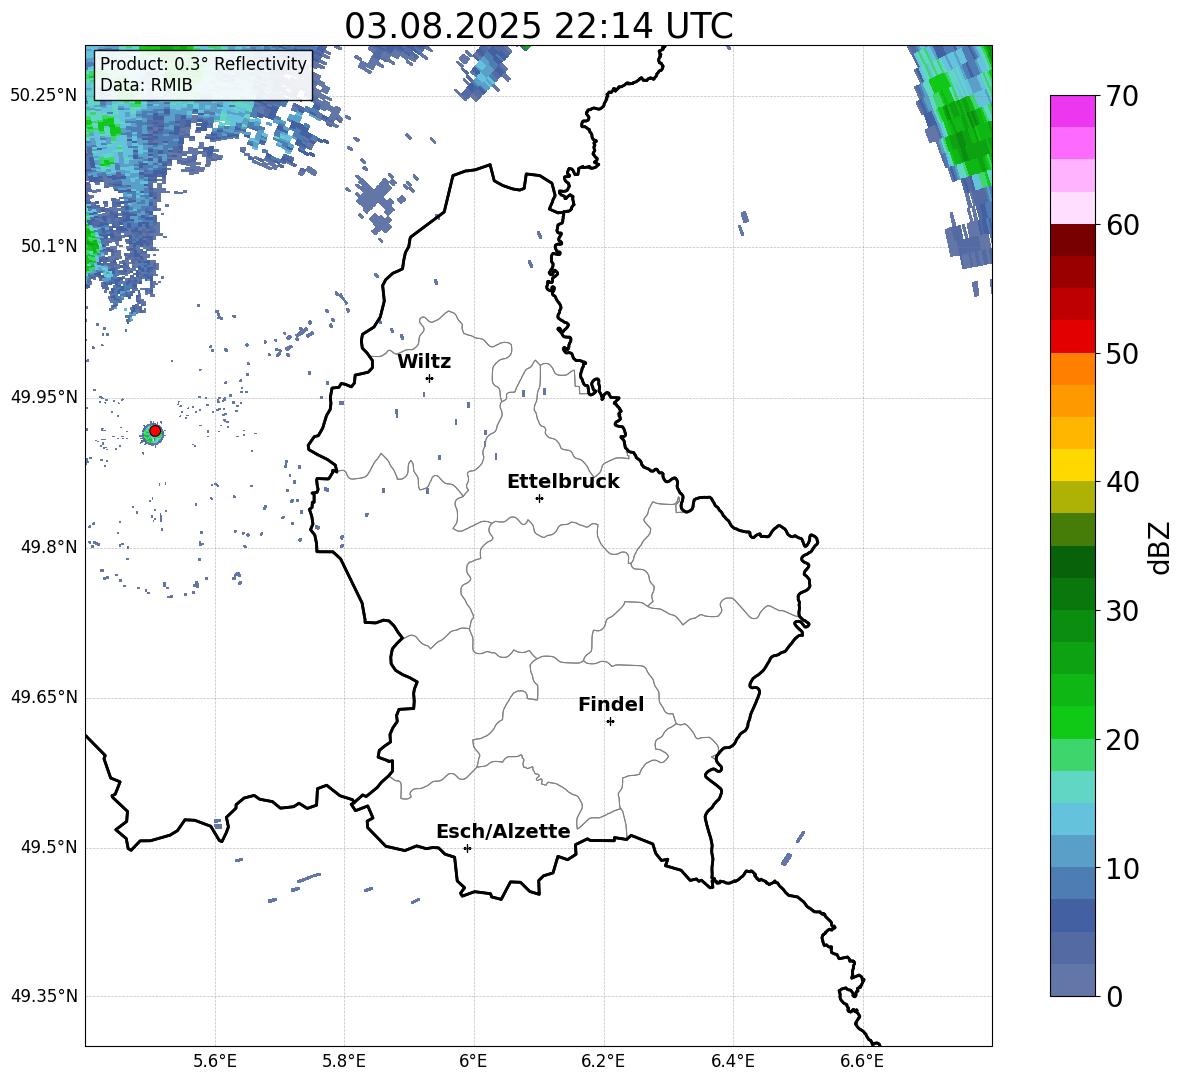Click the magenta swatch at colorbar top

click(x=1072, y=111)
